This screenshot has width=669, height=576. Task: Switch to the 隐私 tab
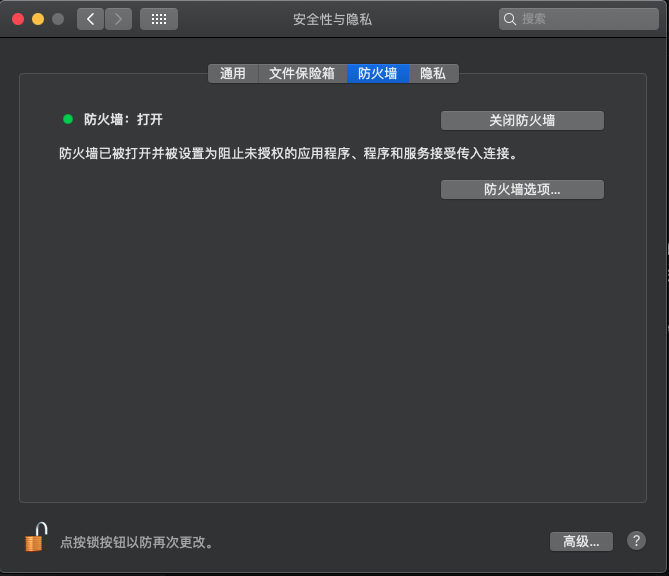433,73
